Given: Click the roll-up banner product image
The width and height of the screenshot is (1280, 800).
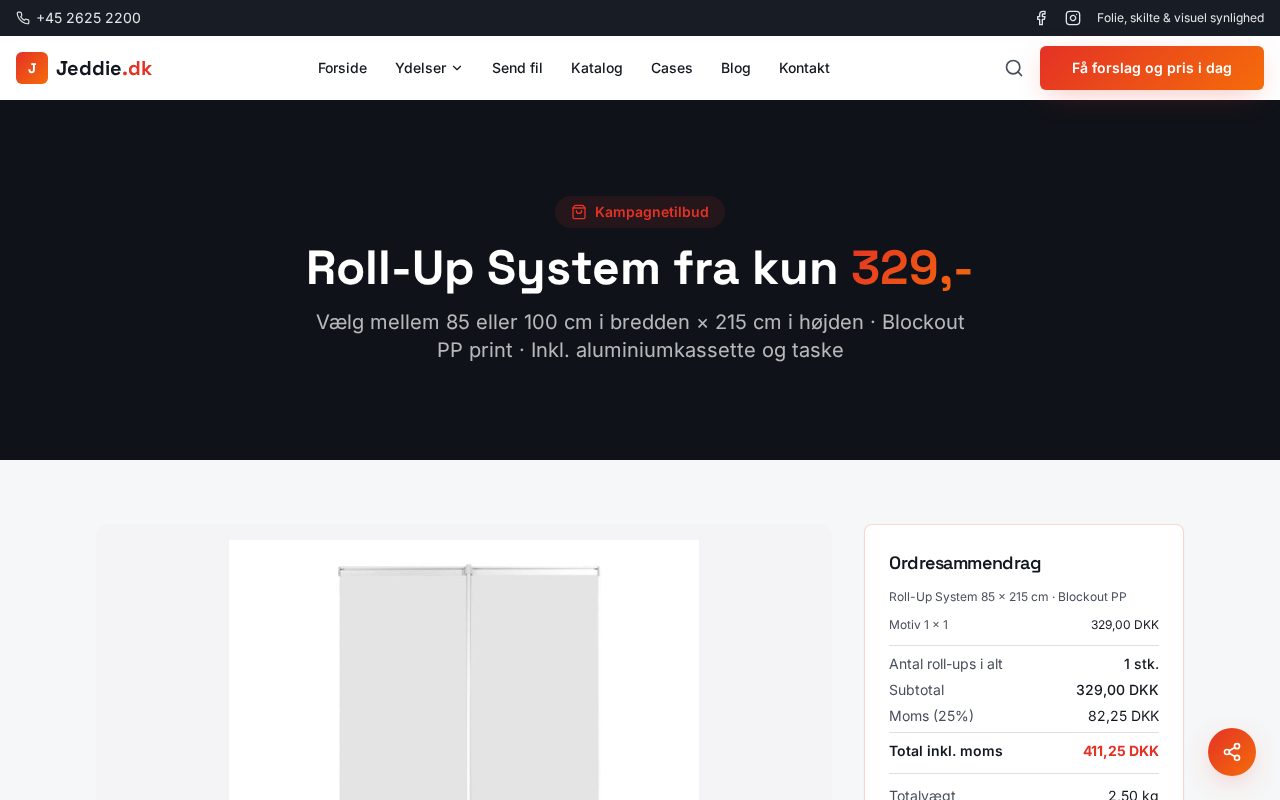Looking at the screenshot, I should (464, 680).
